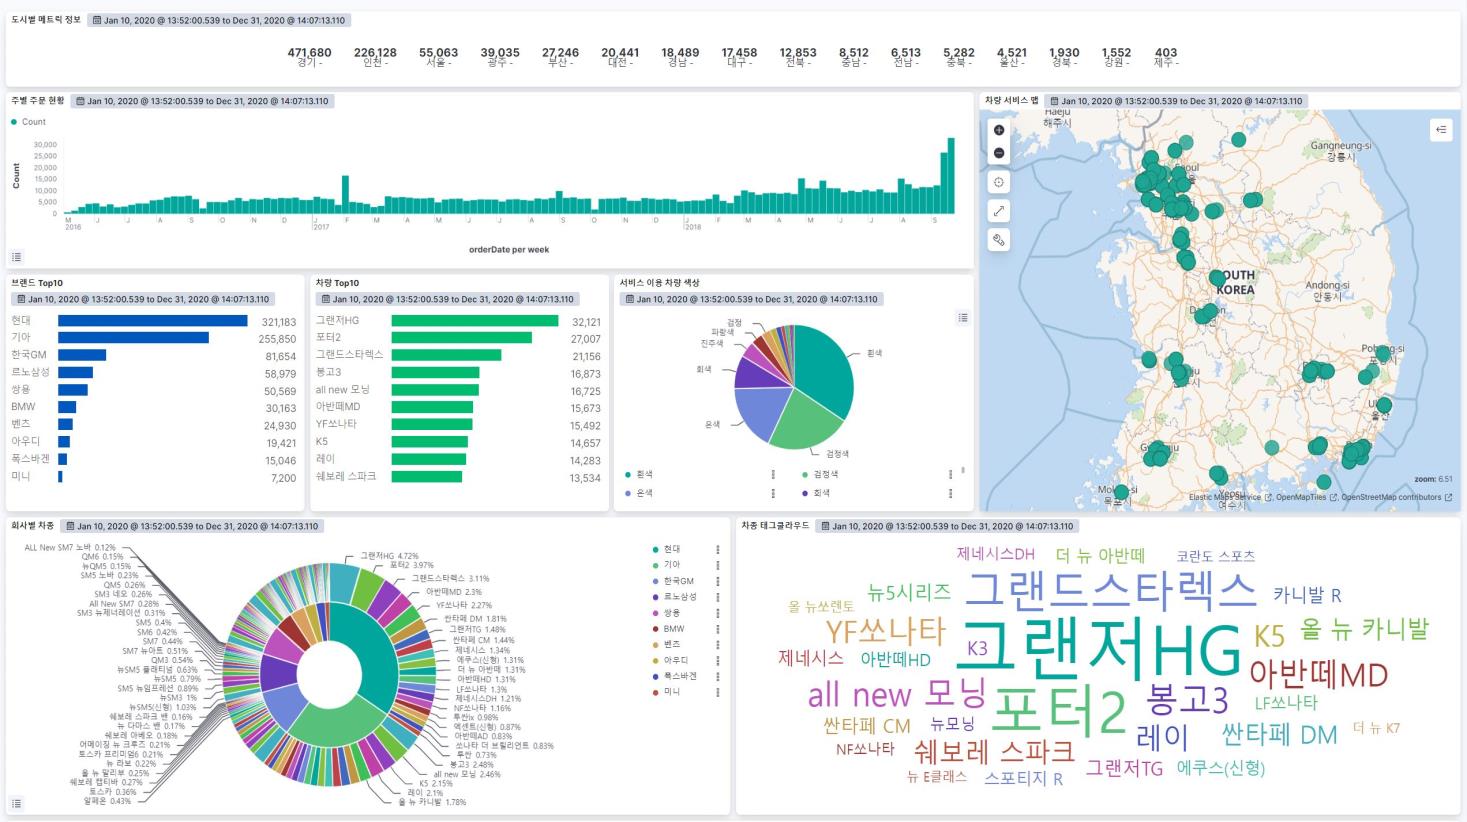Screen dimensions: 1467x822
Task: Open the map tools wrench menu
Action: click(x=999, y=240)
